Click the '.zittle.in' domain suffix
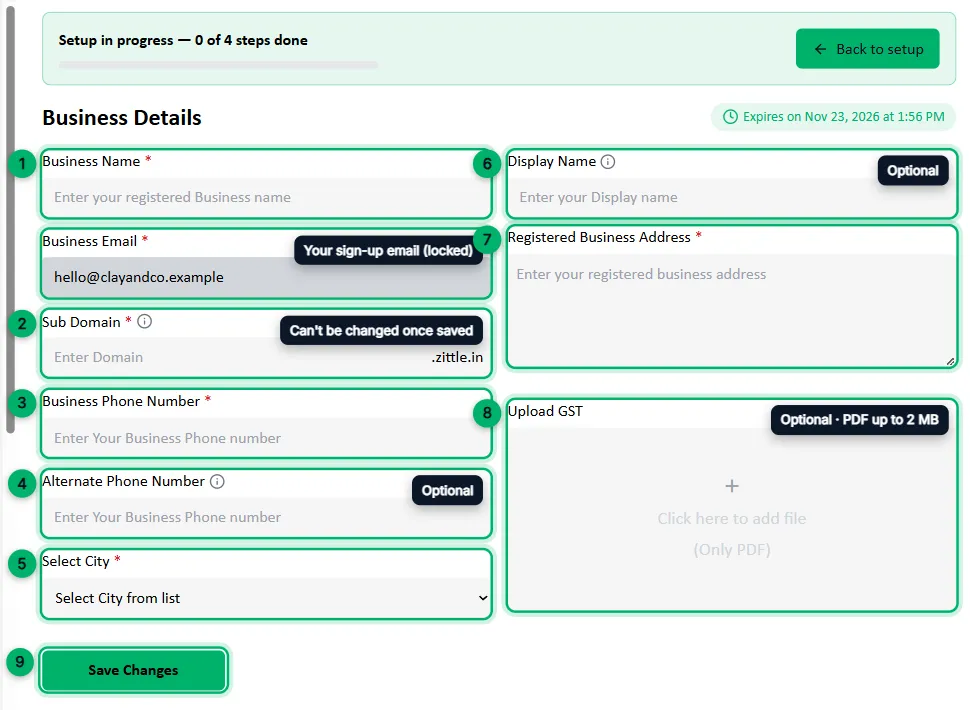Image resolution: width=970 pixels, height=710 pixels. [x=457, y=357]
